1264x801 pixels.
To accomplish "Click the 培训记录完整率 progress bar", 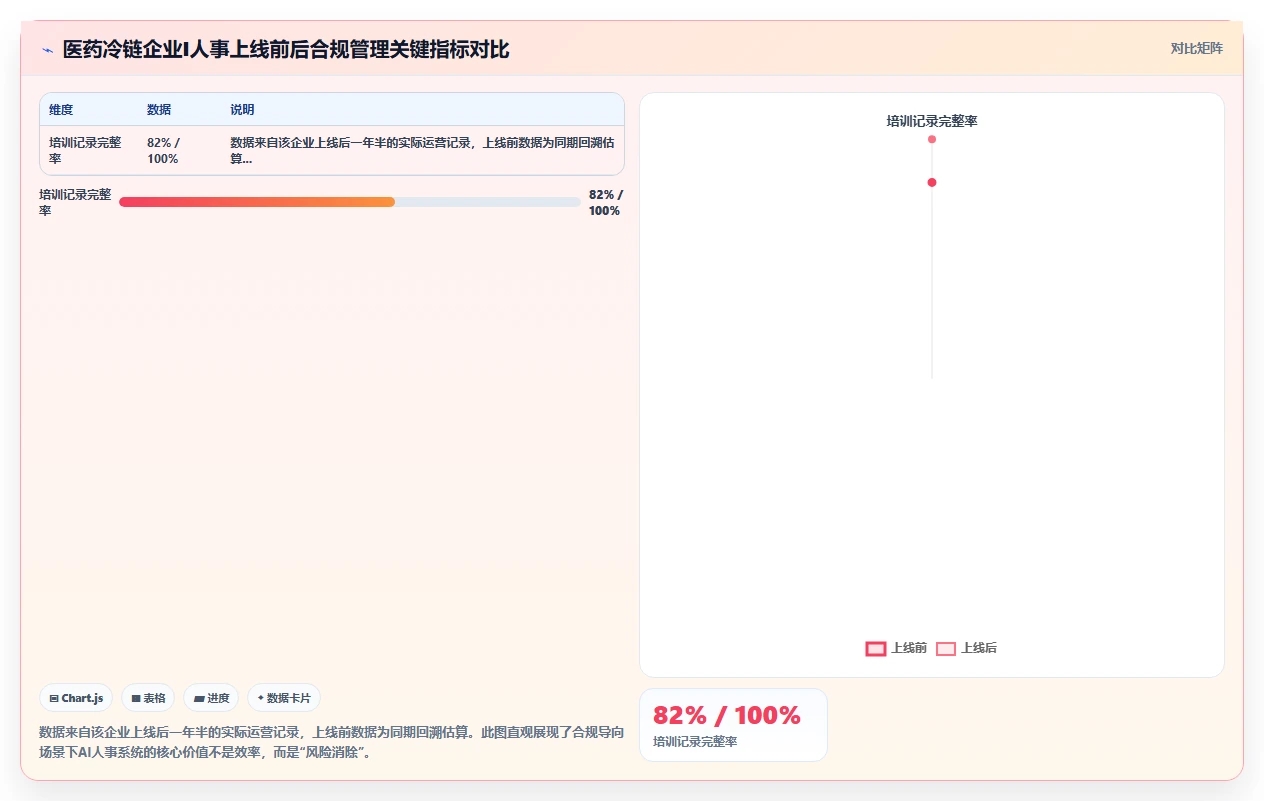I will pyautogui.click(x=350, y=202).
